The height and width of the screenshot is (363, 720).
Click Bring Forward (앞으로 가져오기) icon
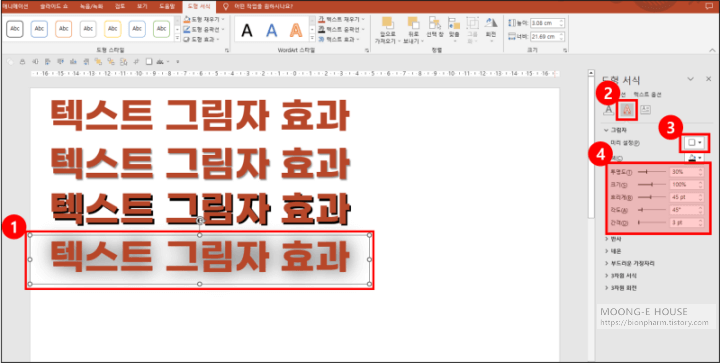point(388,24)
